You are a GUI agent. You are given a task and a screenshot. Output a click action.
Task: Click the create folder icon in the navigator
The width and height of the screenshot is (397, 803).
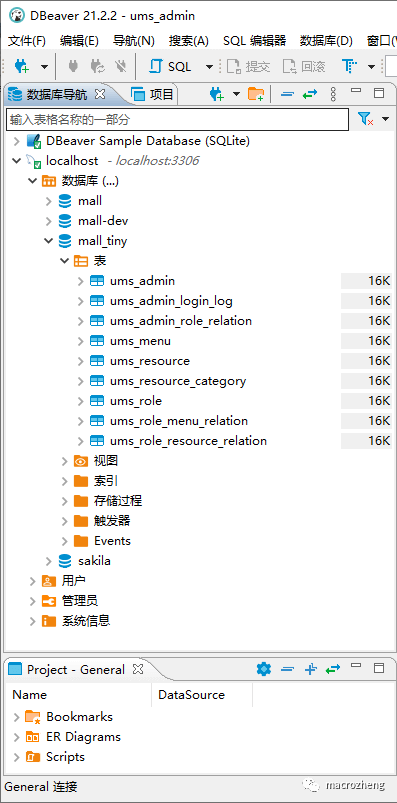coord(256,94)
